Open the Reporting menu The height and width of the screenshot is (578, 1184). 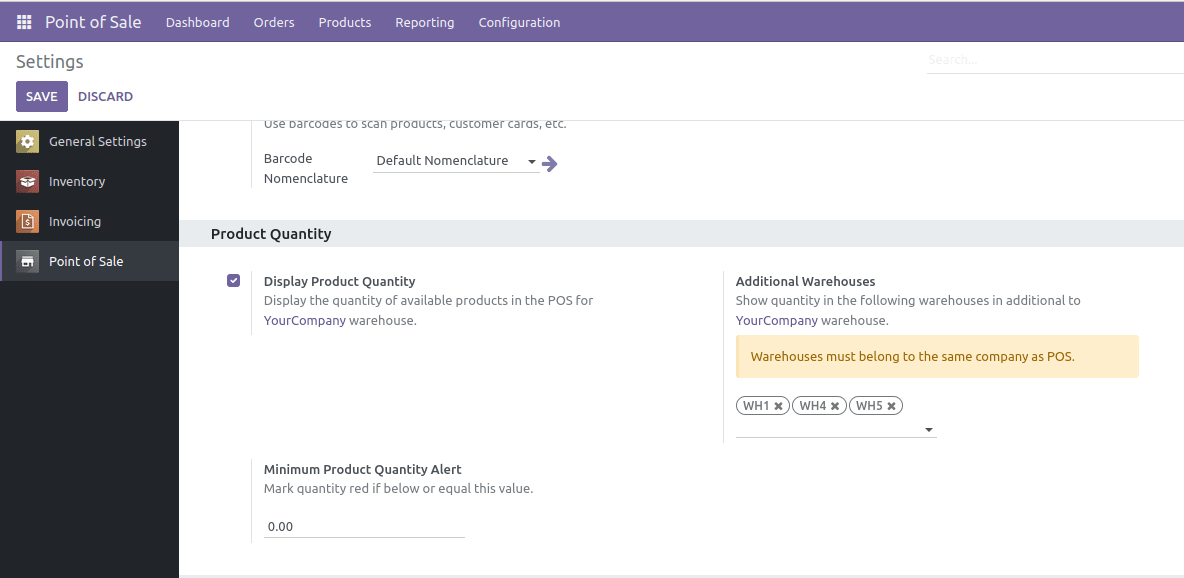[424, 22]
